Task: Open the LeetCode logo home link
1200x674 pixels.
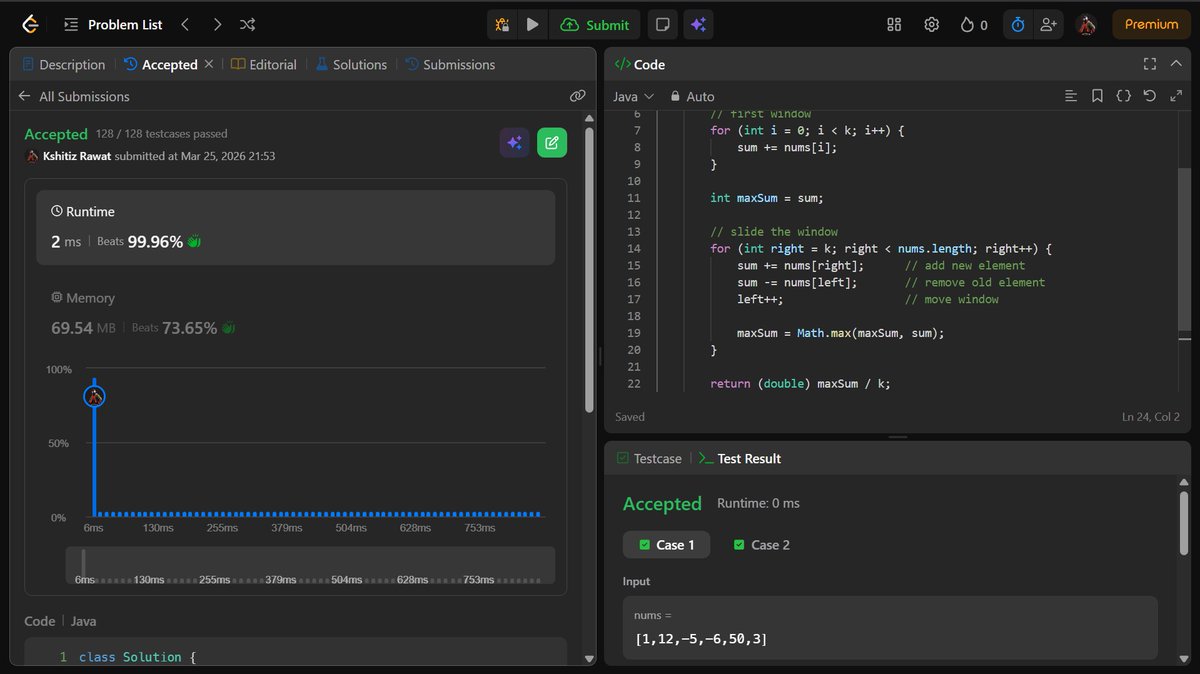Action: click(x=30, y=24)
